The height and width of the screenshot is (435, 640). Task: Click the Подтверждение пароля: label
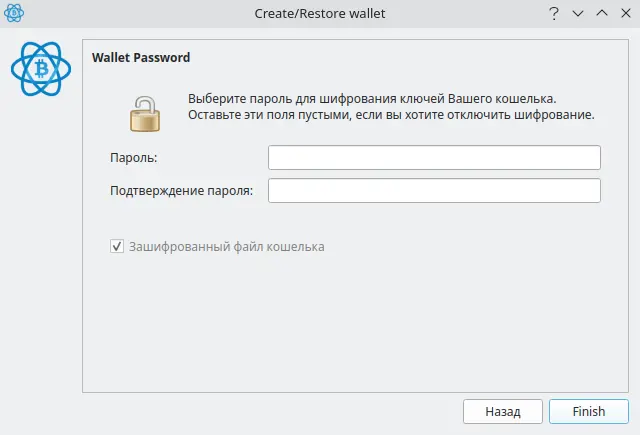[x=182, y=191]
